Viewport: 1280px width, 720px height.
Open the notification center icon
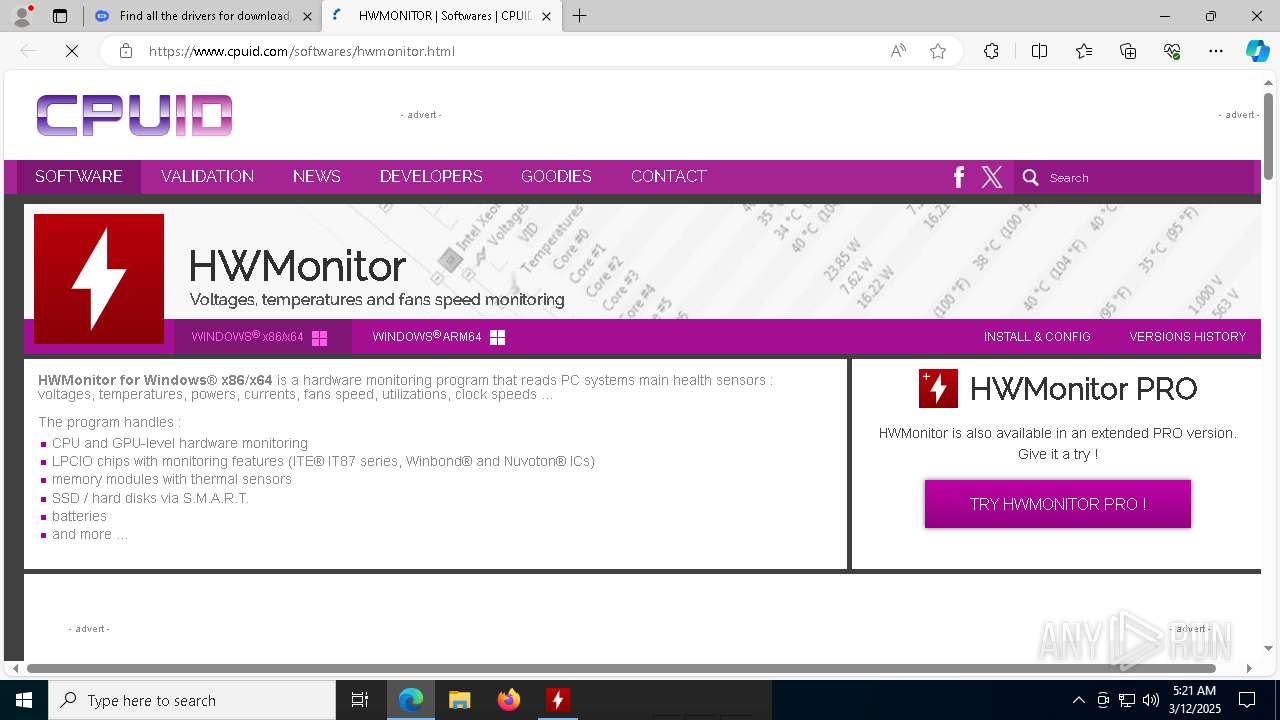[x=1247, y=700]
